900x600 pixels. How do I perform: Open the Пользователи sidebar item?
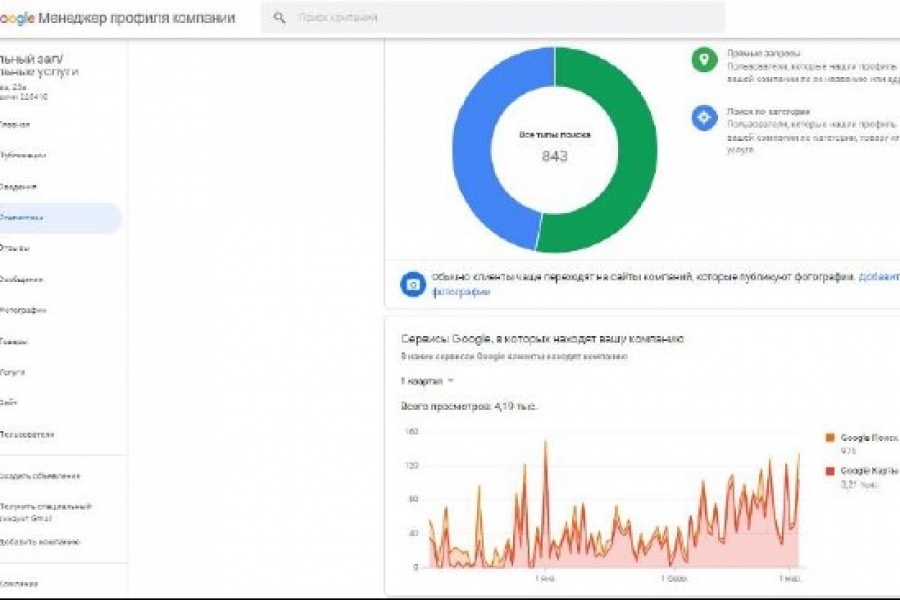pos(27,435)
